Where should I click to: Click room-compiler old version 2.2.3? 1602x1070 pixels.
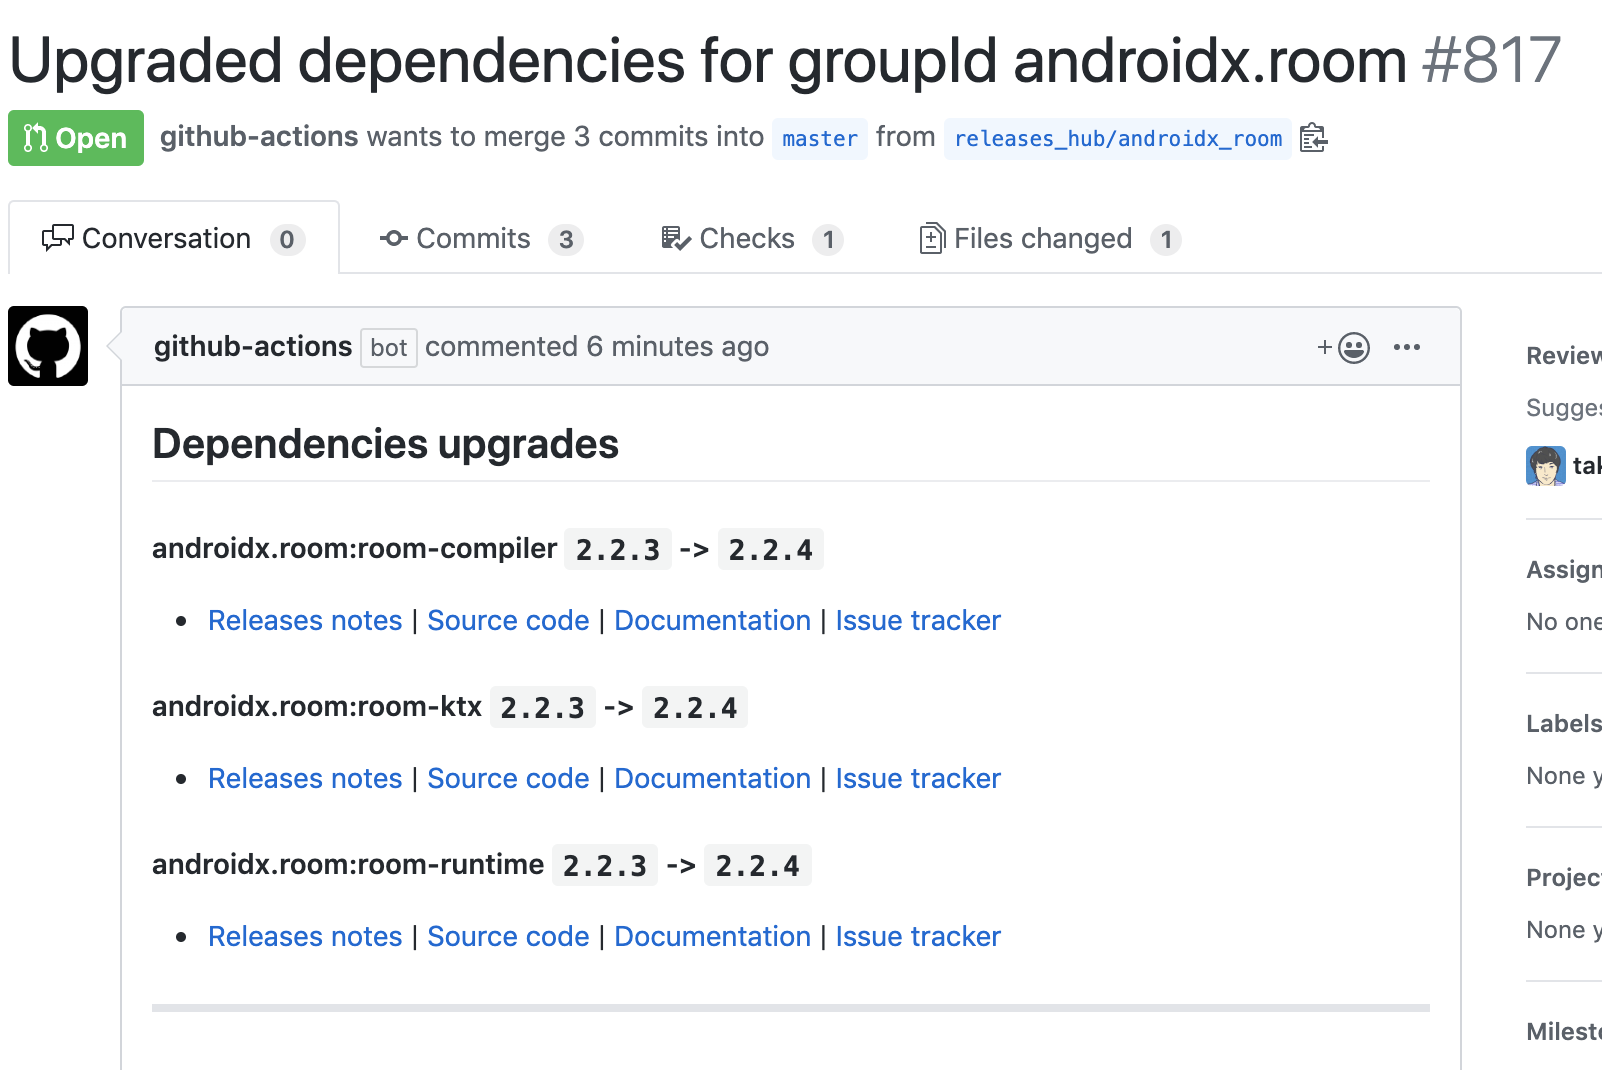(x=618, y=549)
